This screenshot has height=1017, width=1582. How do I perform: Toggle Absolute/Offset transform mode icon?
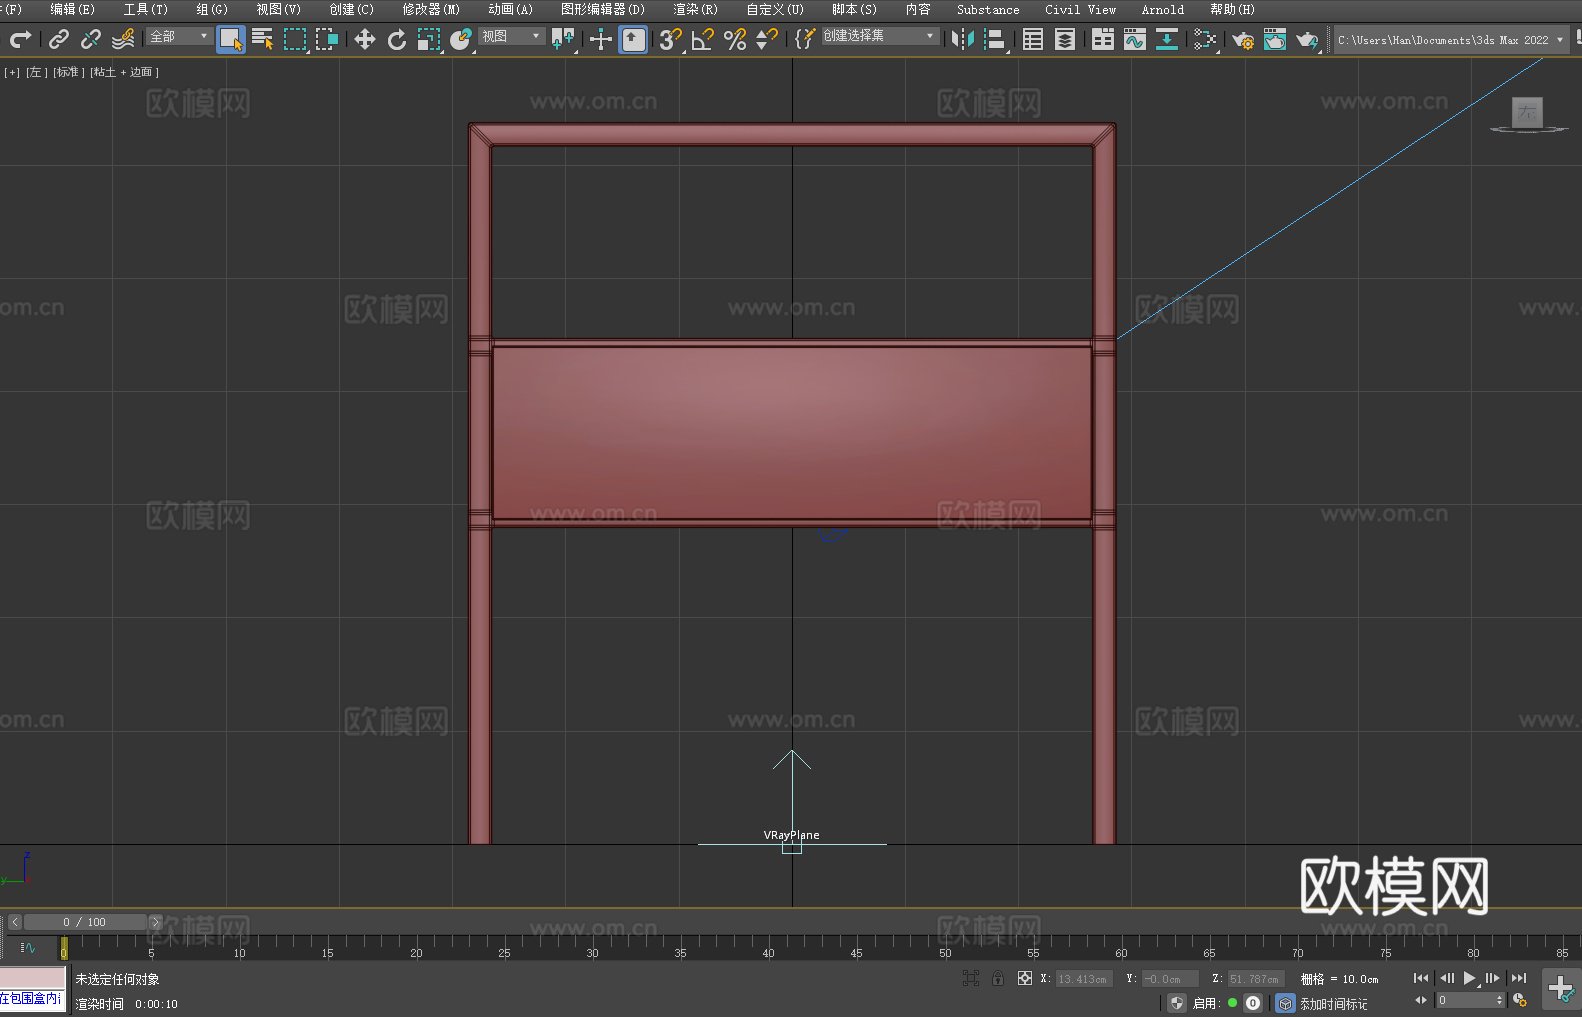1025,978
